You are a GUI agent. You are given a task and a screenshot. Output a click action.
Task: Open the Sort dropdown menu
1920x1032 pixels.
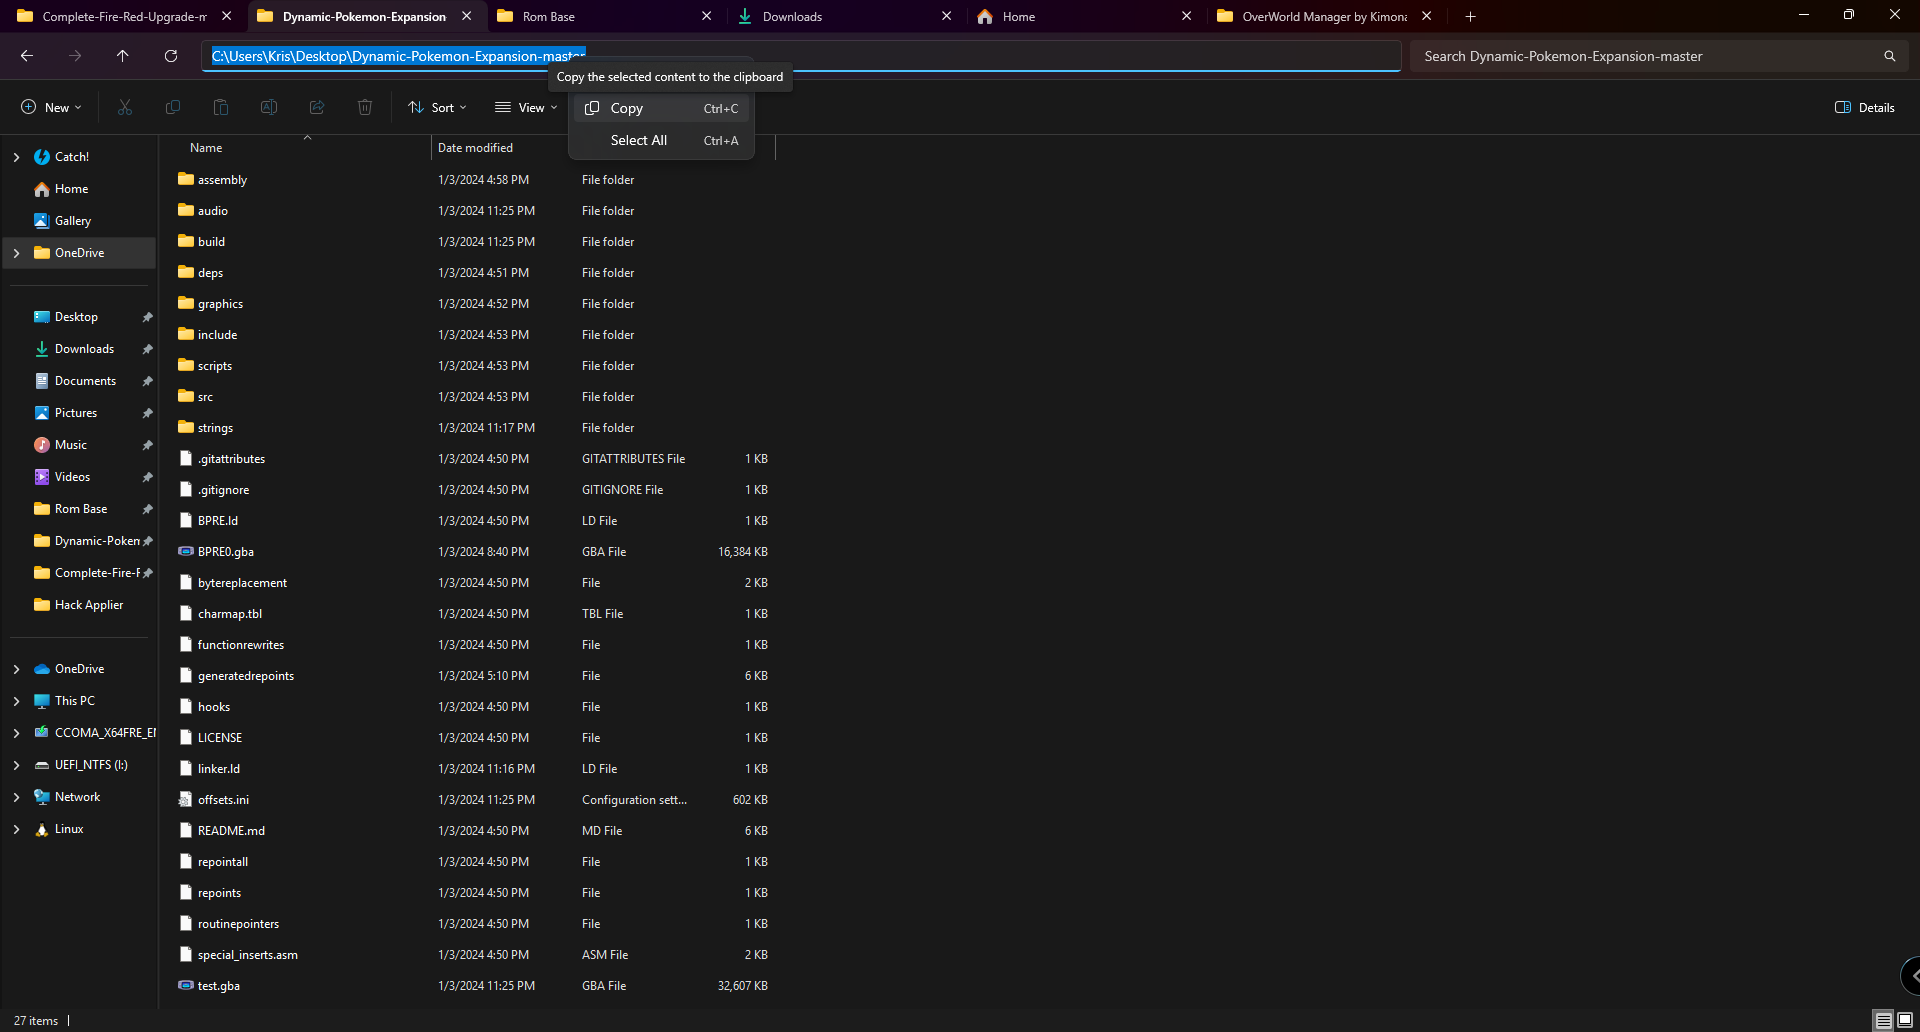pos(438,108)
